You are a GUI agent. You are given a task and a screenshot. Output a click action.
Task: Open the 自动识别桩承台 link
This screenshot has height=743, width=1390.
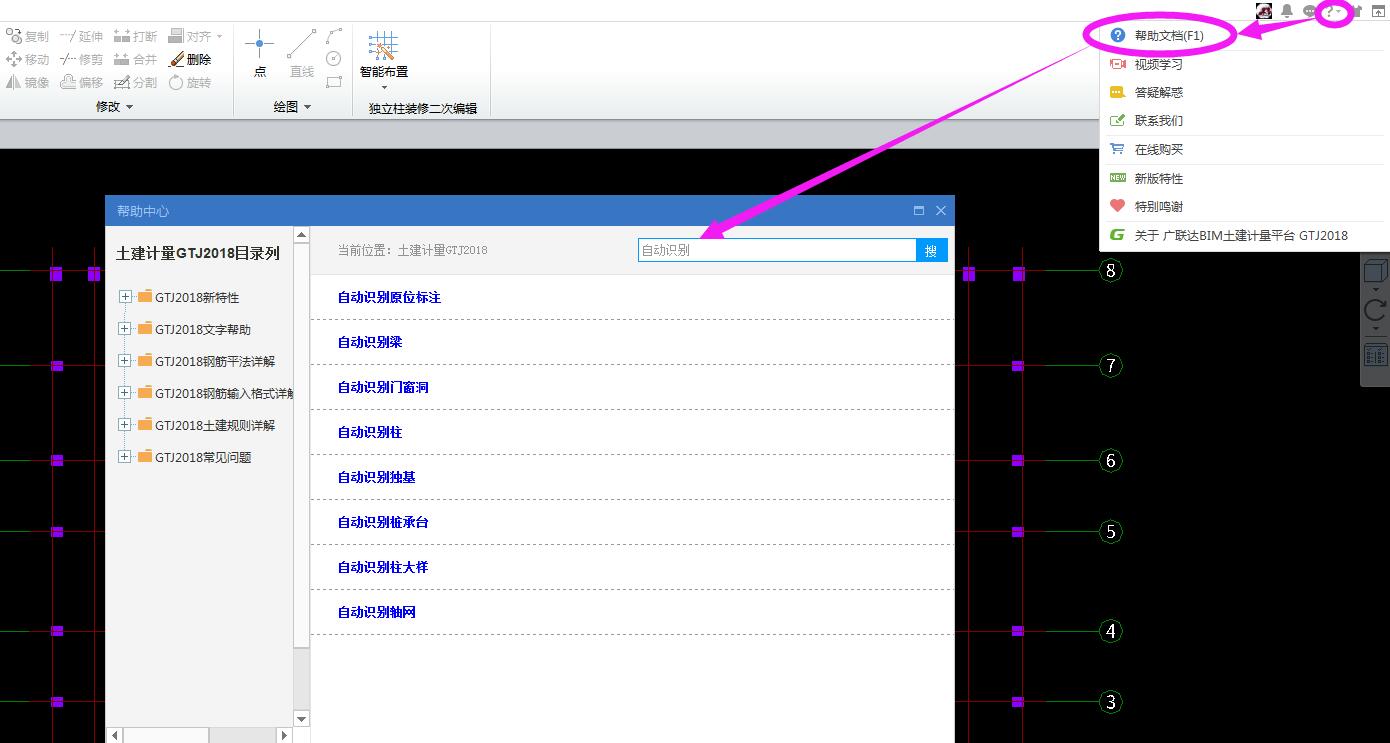pos(383,522)
